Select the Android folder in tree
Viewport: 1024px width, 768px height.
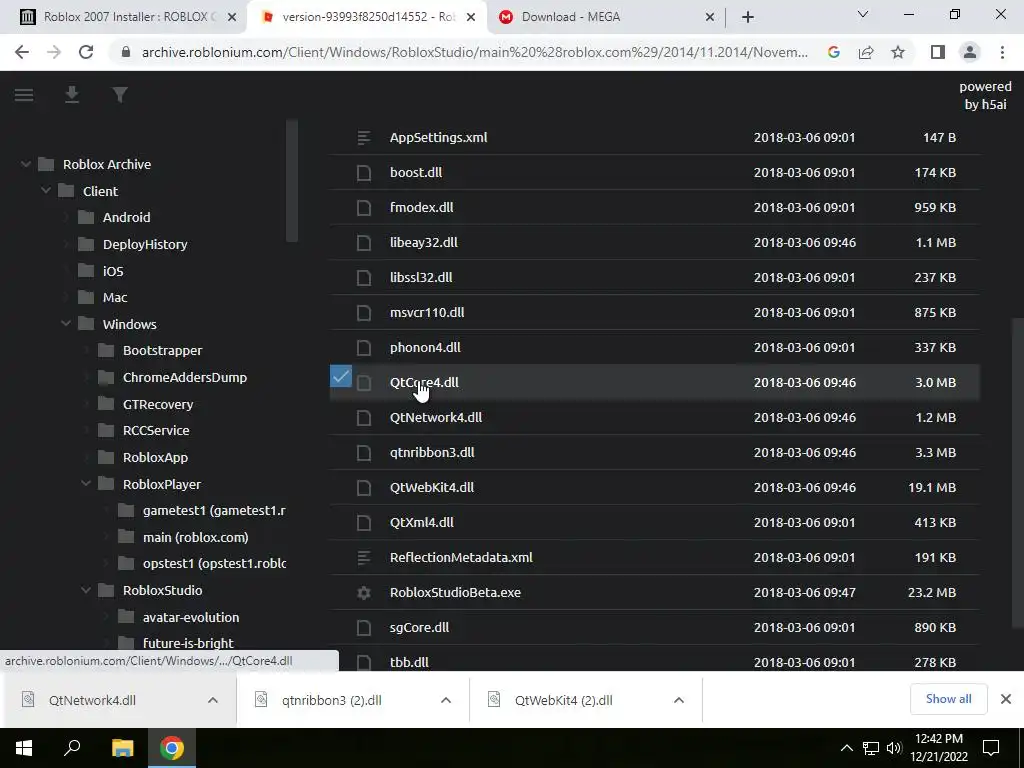tap(126, 217)
